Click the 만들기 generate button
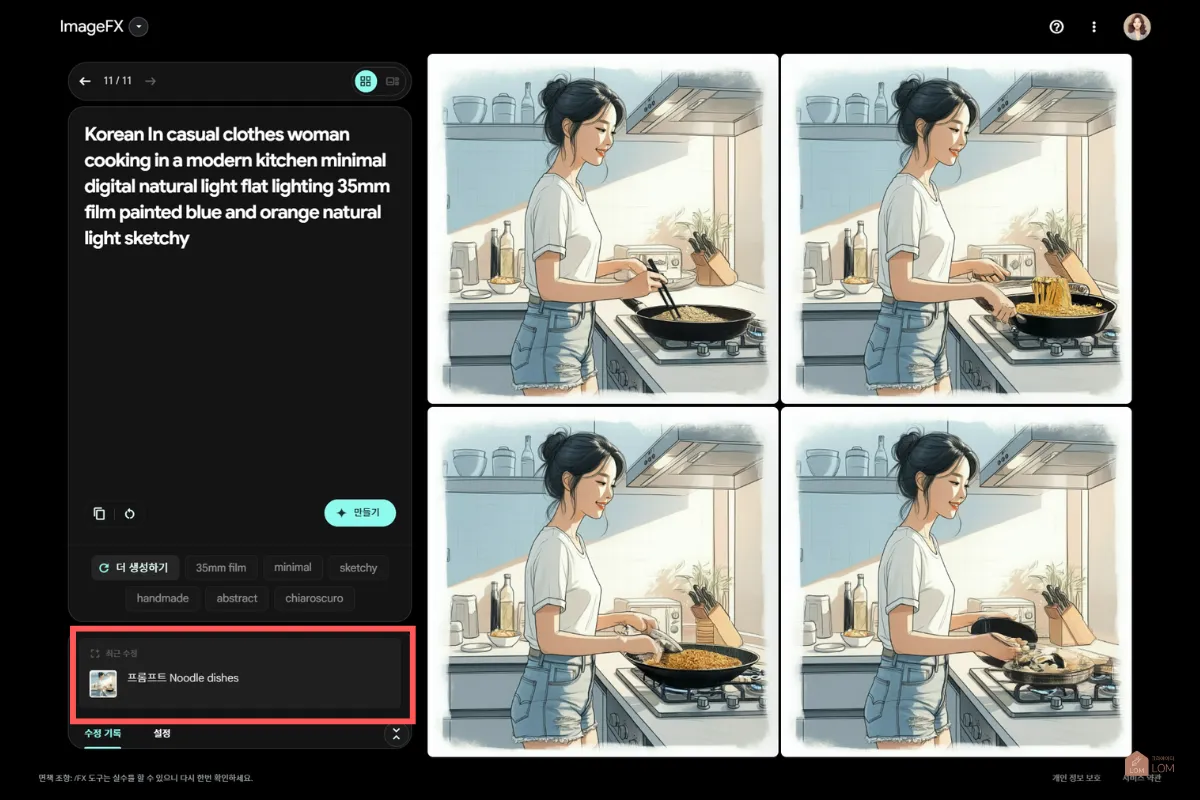 point(360,513)
